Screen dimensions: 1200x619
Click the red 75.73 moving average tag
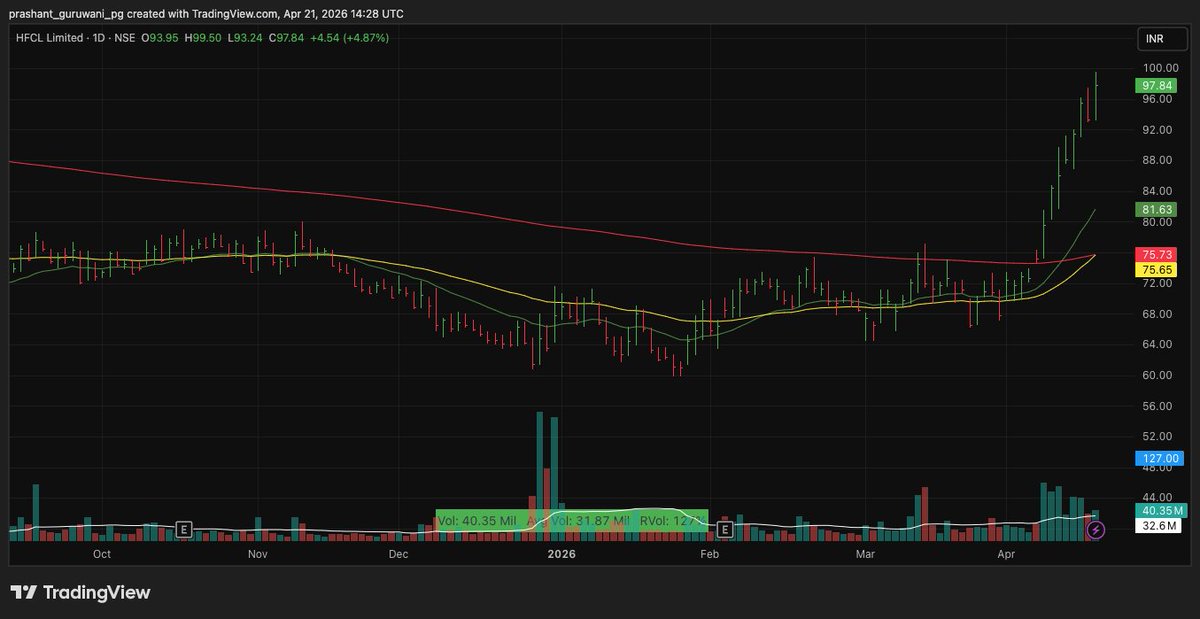tap(1157, 256)
